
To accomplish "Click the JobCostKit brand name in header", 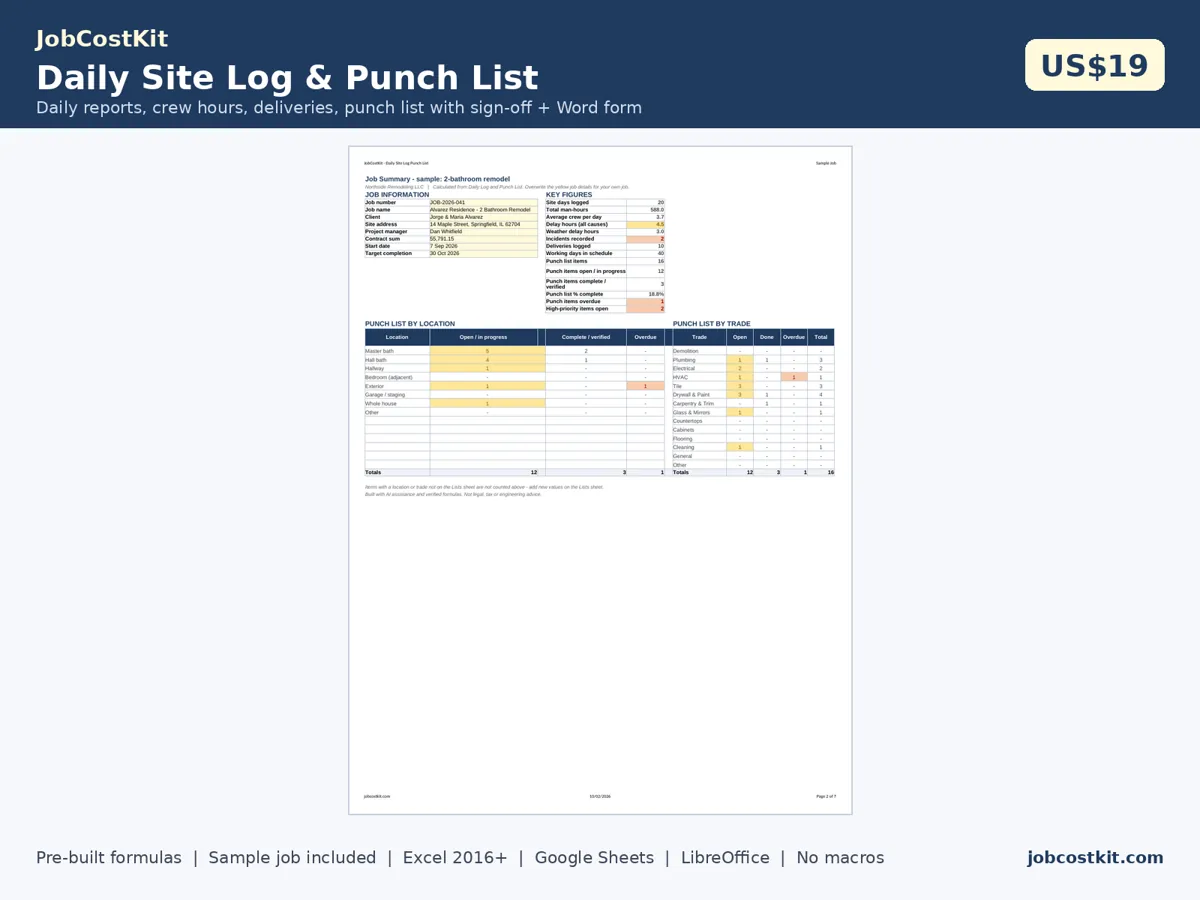I will (x=102, y=39).
